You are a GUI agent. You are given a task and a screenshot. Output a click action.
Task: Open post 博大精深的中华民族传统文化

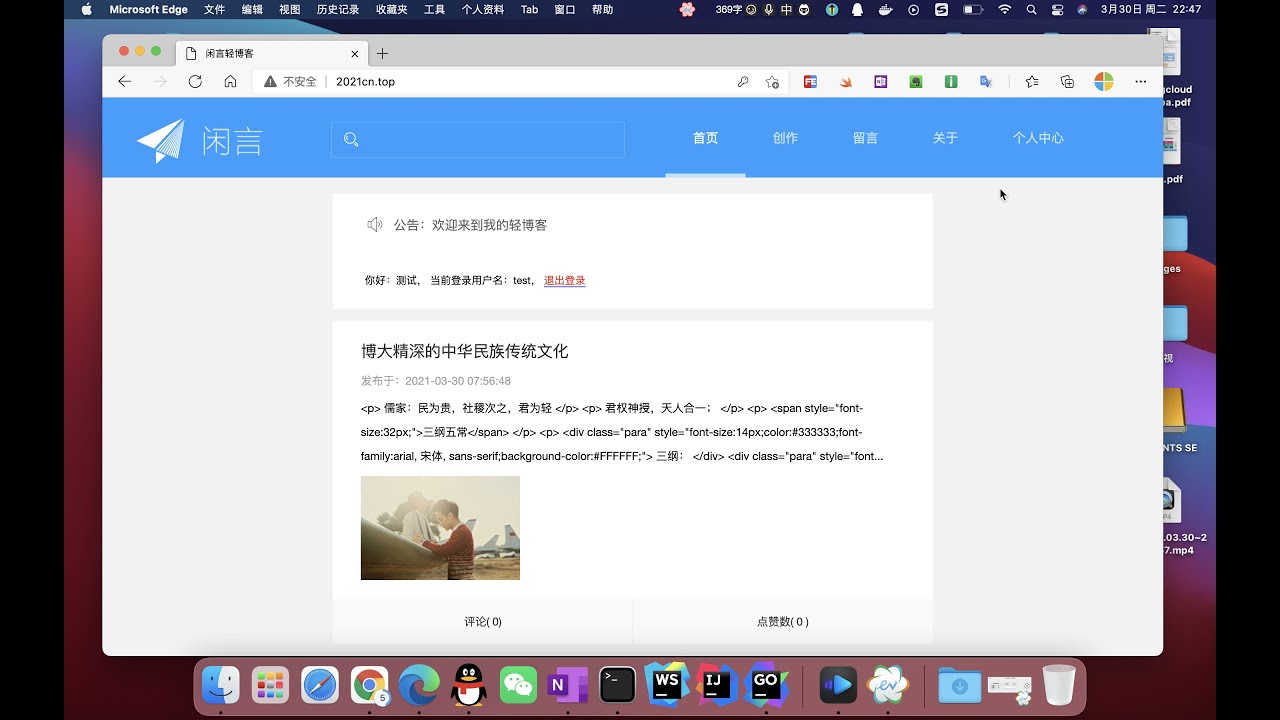(464, 351)
